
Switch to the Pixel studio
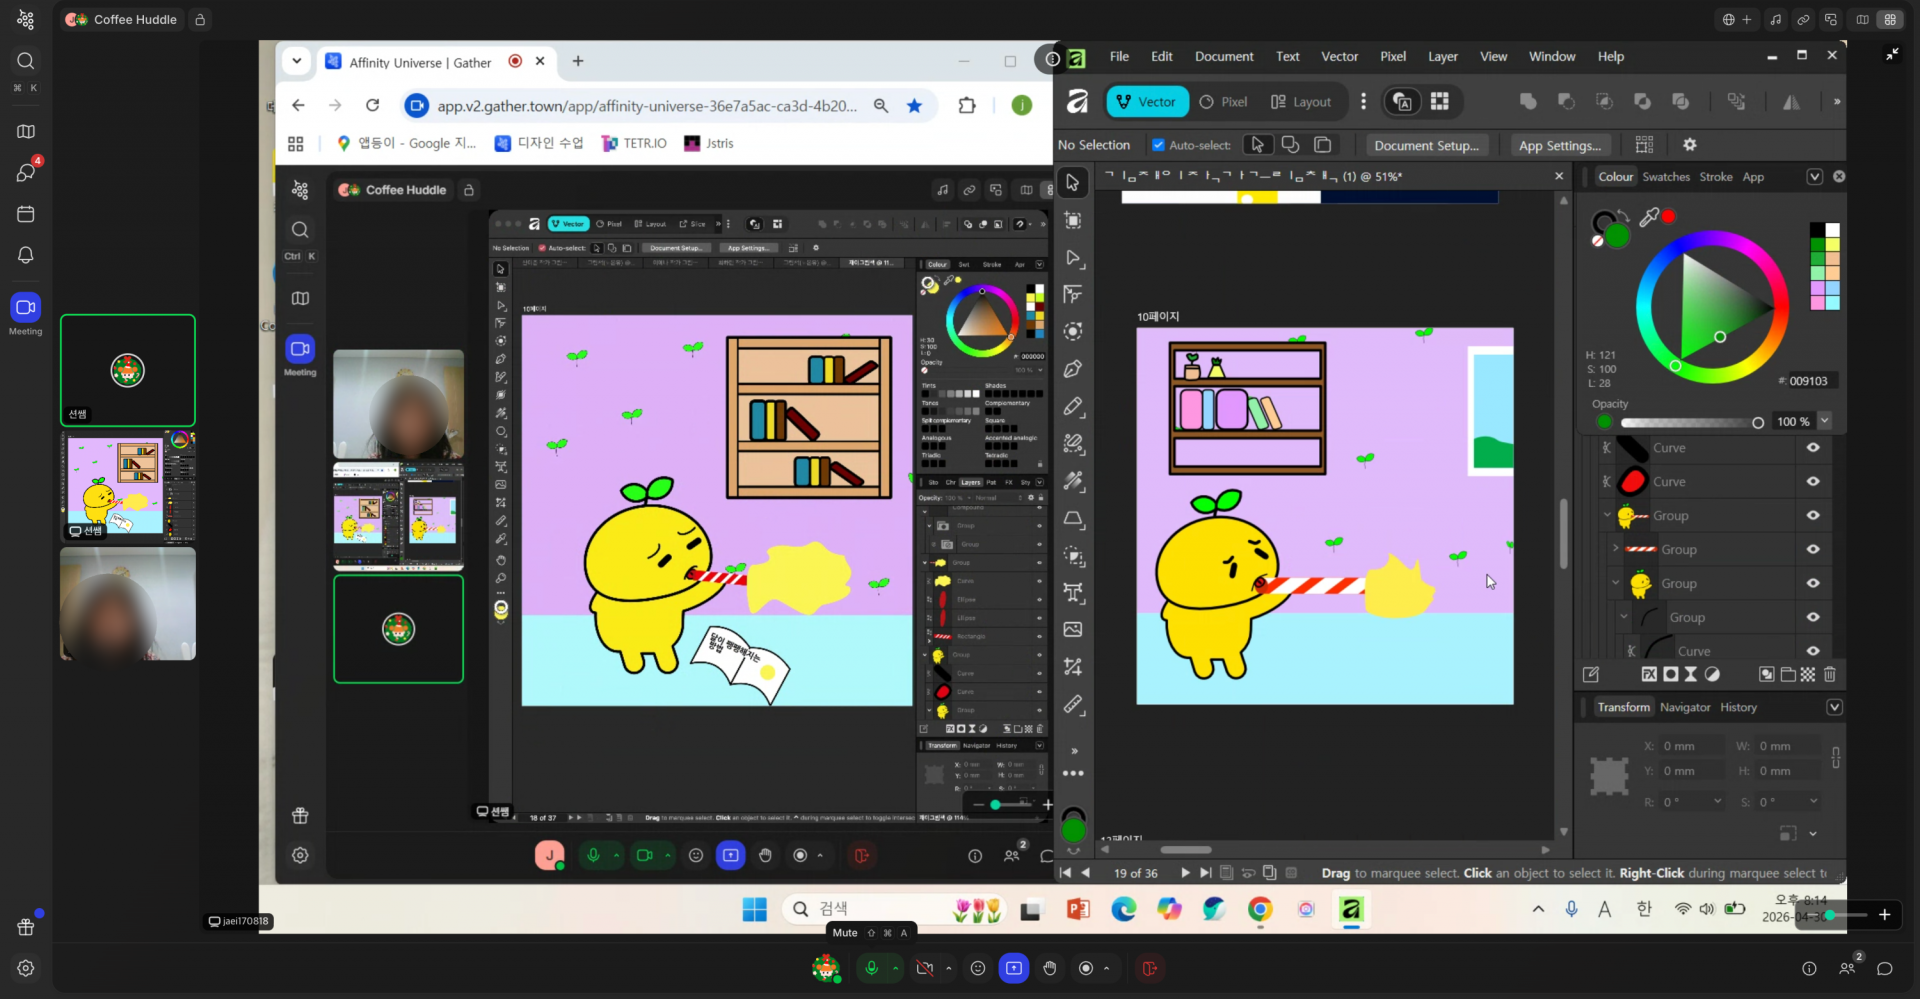1224,102
